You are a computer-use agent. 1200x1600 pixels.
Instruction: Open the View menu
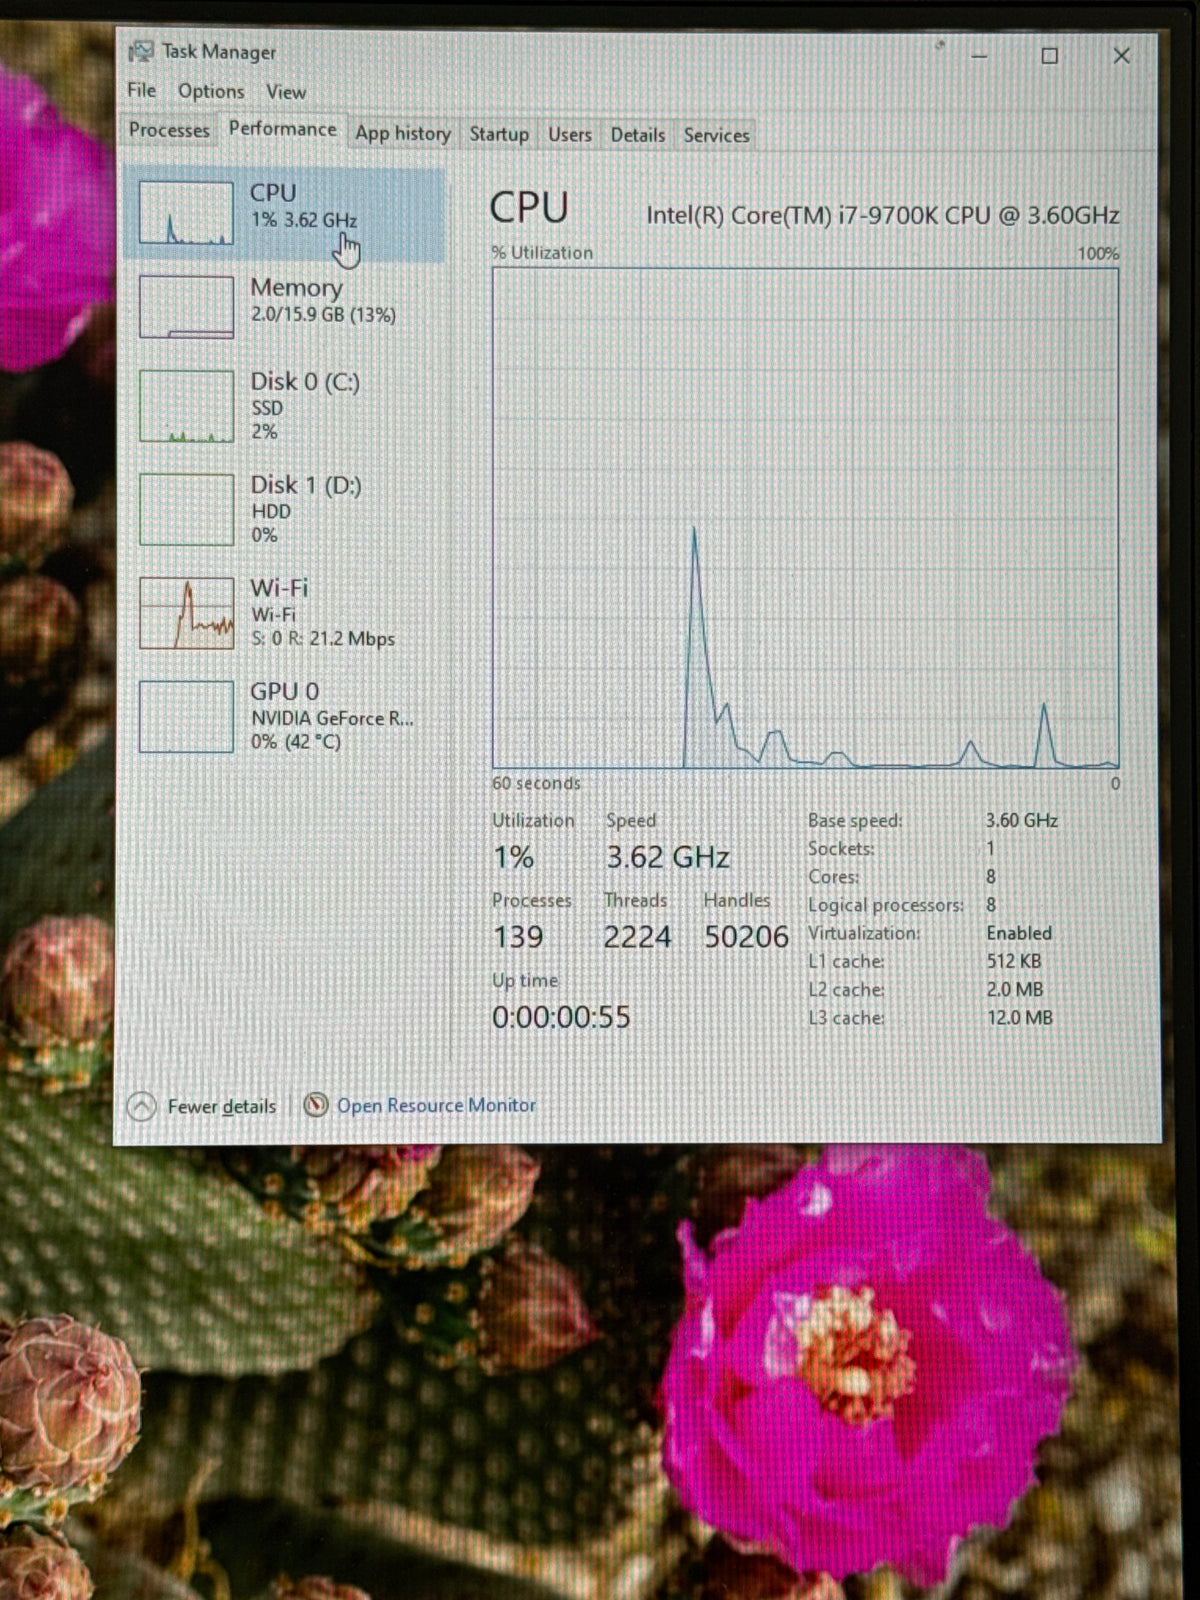[286, 92]
